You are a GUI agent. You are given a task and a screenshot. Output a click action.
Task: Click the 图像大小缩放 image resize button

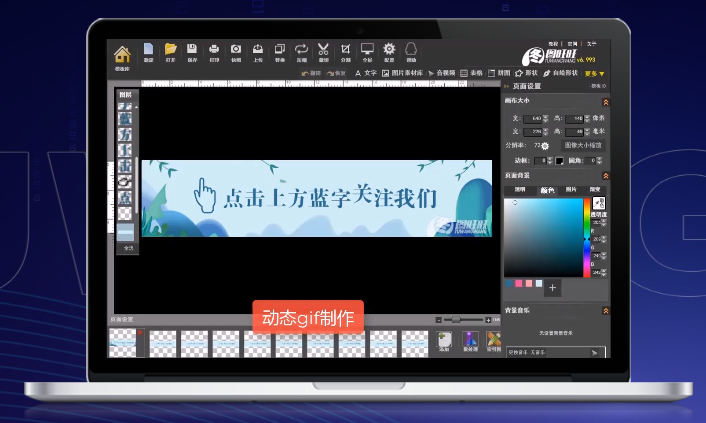tap(583, 146)
